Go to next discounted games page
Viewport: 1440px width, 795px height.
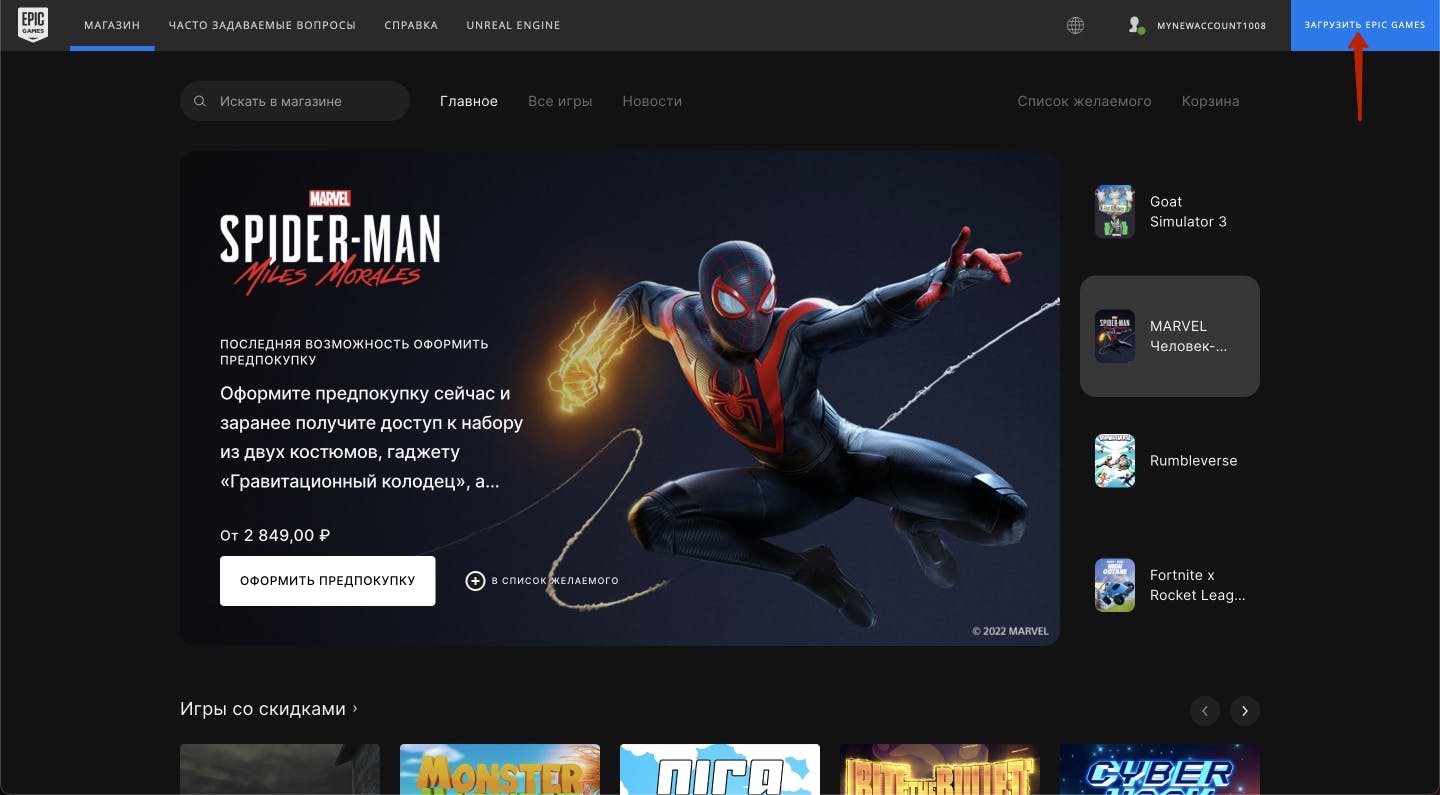(x=1245, y=711)
